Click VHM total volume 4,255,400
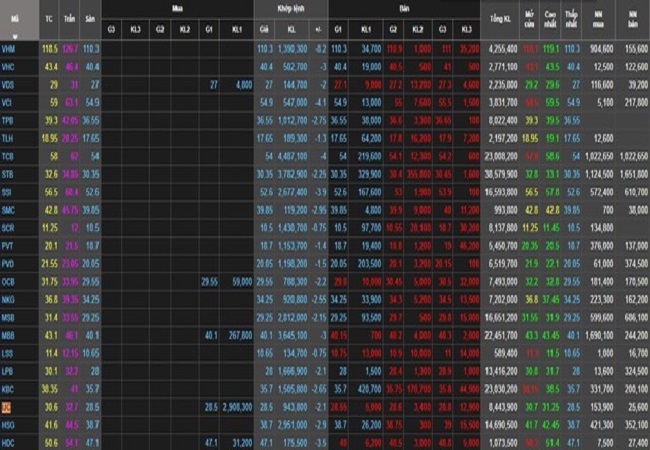The image size is (650, 450). [503, 49]
